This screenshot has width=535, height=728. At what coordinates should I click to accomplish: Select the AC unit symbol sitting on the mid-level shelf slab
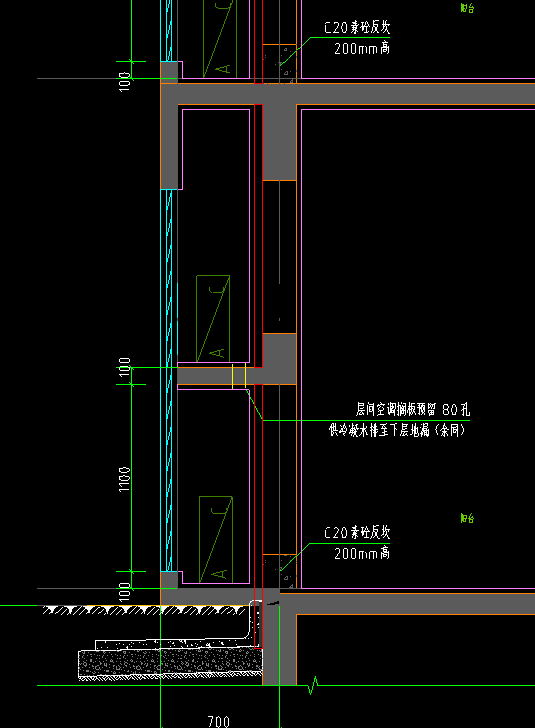pos(213,318)
